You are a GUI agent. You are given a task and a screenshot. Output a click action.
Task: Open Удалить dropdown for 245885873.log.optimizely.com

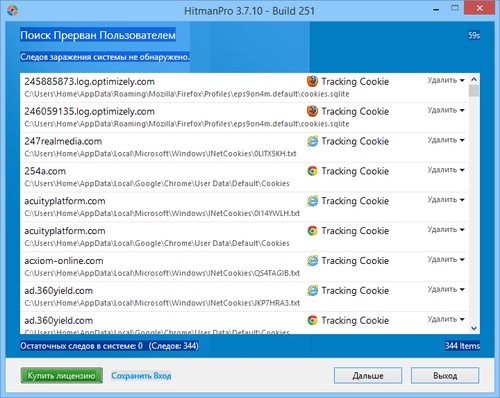click(446, 80)
